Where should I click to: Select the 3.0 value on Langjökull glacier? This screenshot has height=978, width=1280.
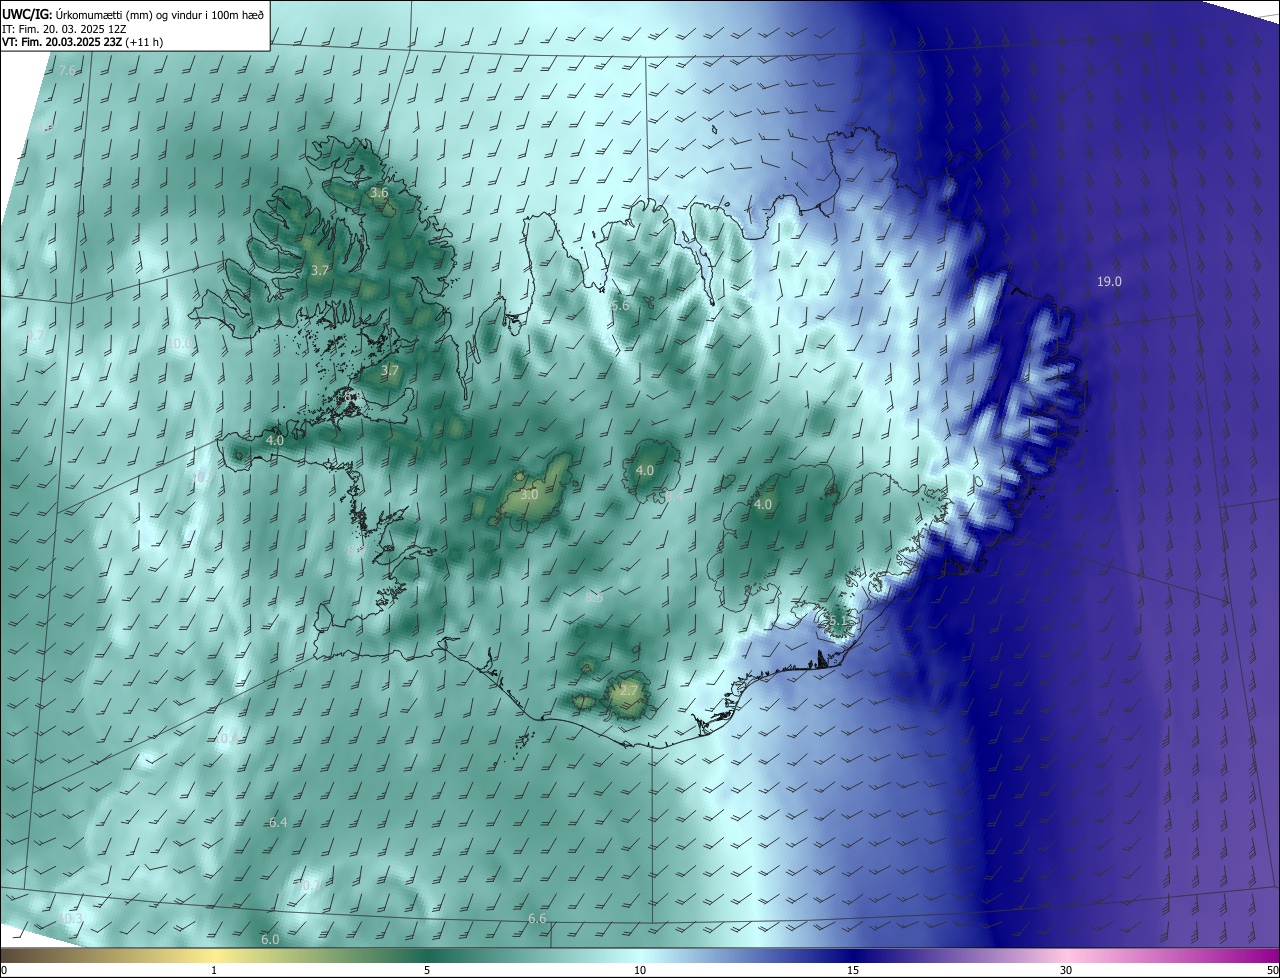pyautogui.click(x=530, y=495)
